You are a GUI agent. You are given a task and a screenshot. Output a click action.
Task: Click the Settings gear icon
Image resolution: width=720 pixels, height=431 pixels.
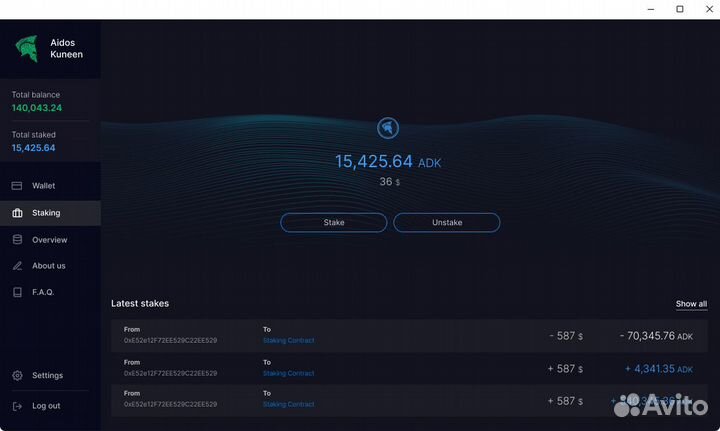click(x=17, y=376)
